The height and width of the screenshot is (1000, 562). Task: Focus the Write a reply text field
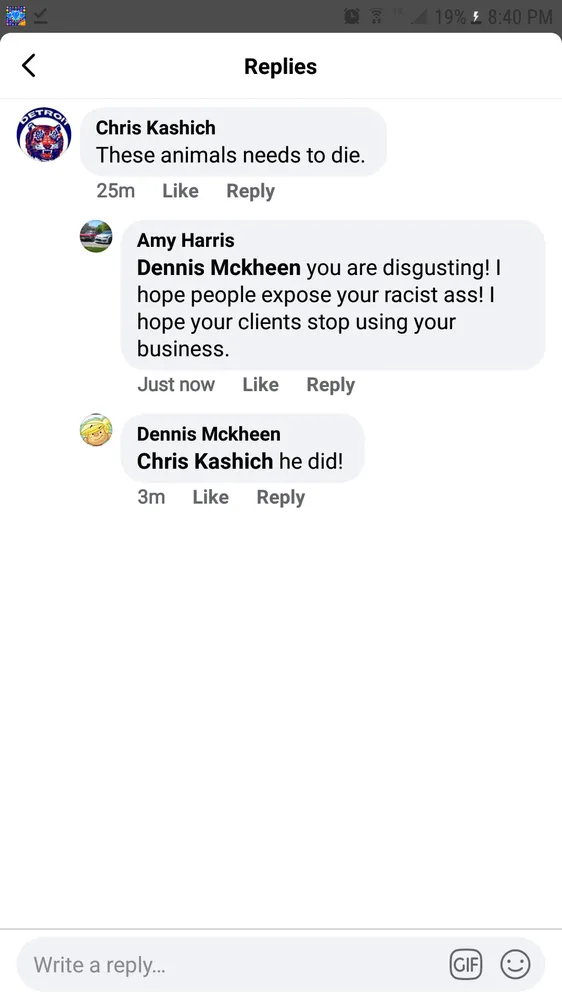pyautogui.click(x=281, y=964)
